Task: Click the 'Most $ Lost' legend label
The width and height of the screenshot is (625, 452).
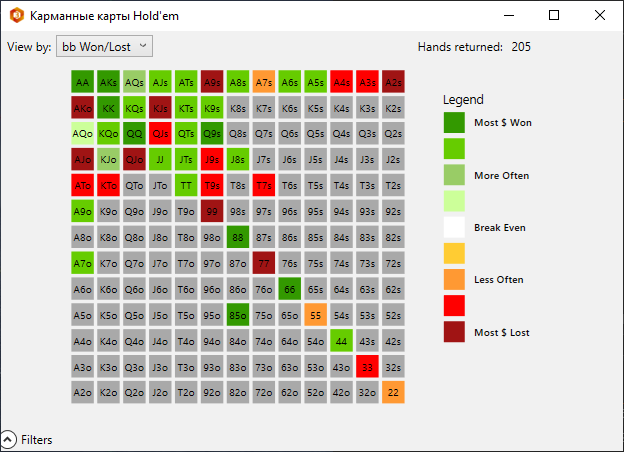Action: pos(502,332)
